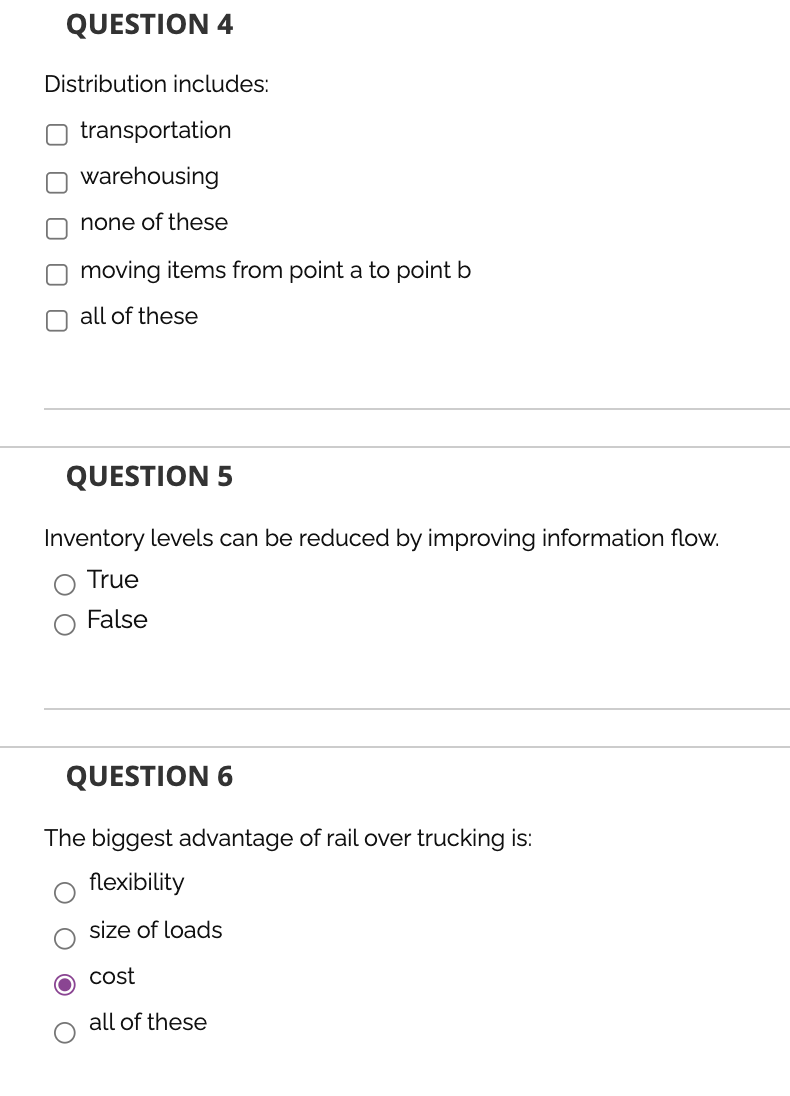790x1096 pixels.
Task: Check the transportation option in Question 4
Action: click(56, 134)
